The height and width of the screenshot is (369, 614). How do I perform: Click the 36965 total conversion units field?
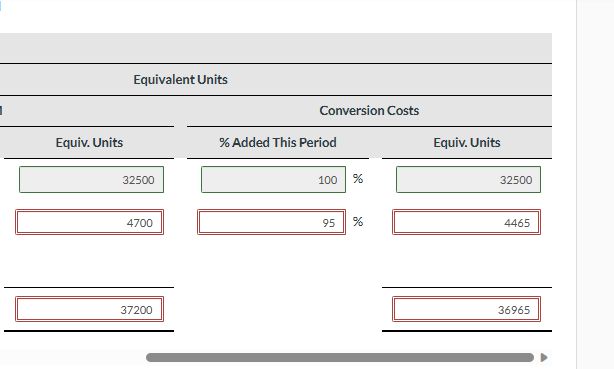pos(466,309)
